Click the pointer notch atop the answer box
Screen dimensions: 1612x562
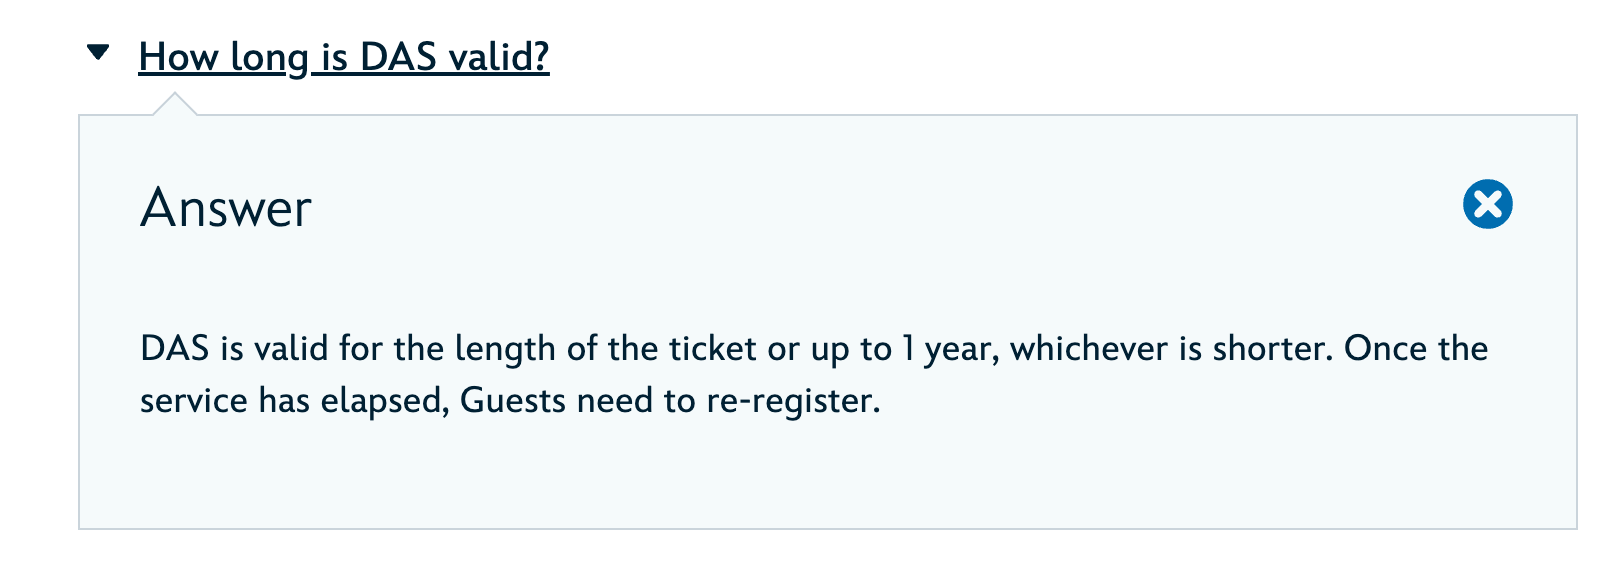(175, 104)
